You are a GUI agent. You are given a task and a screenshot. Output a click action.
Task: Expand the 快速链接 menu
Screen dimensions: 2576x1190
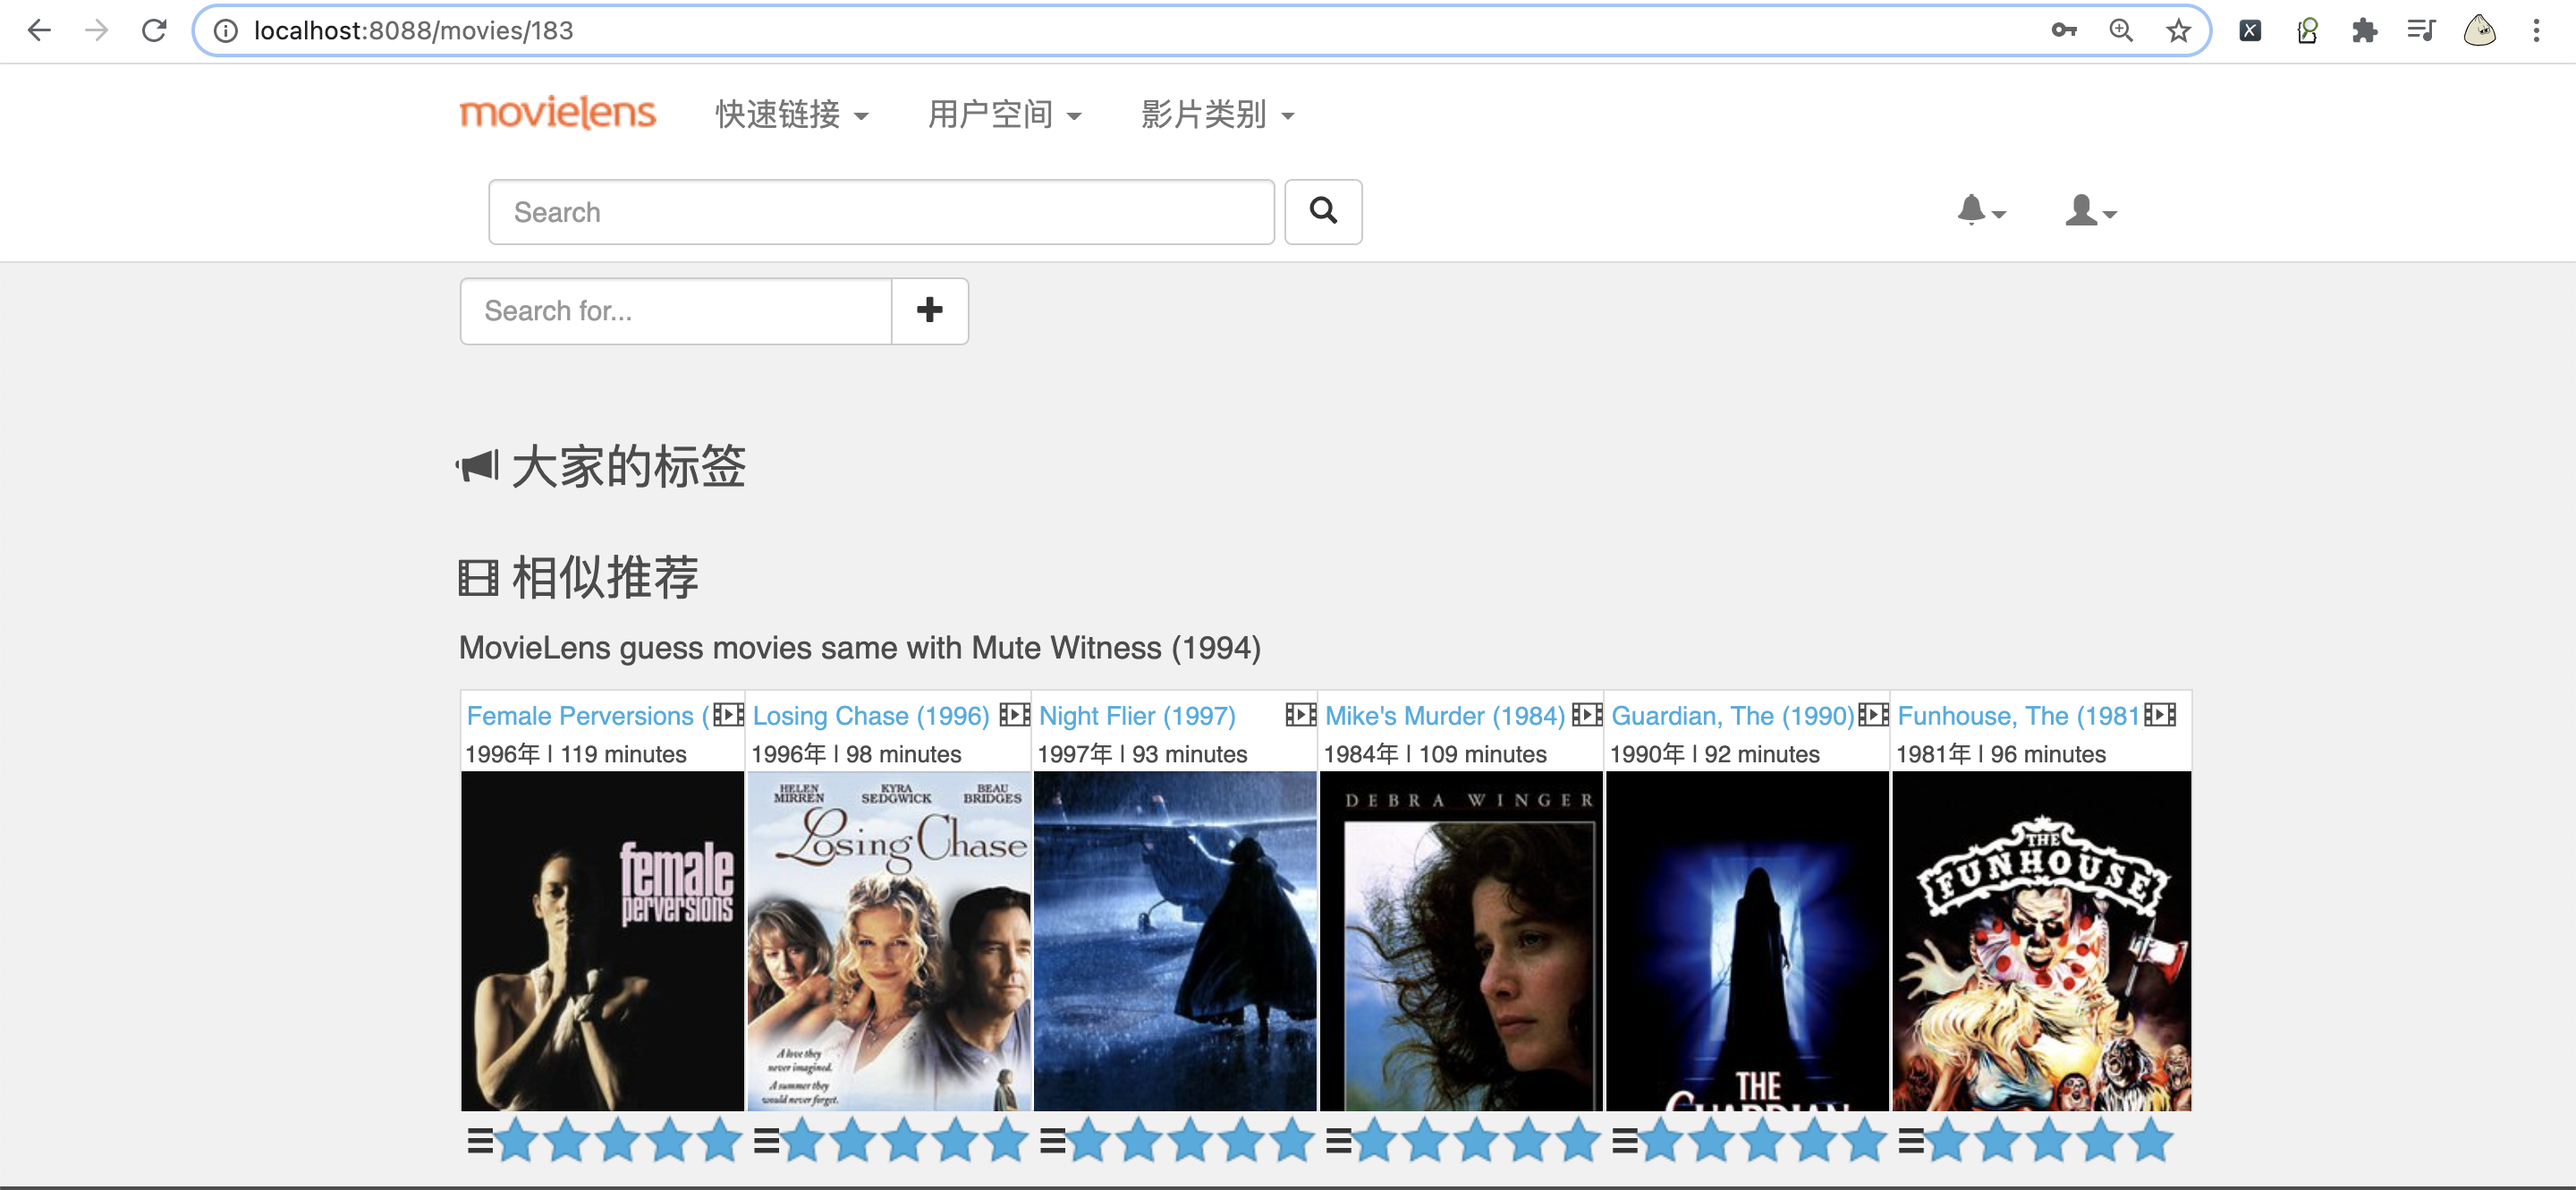(791, 114)
